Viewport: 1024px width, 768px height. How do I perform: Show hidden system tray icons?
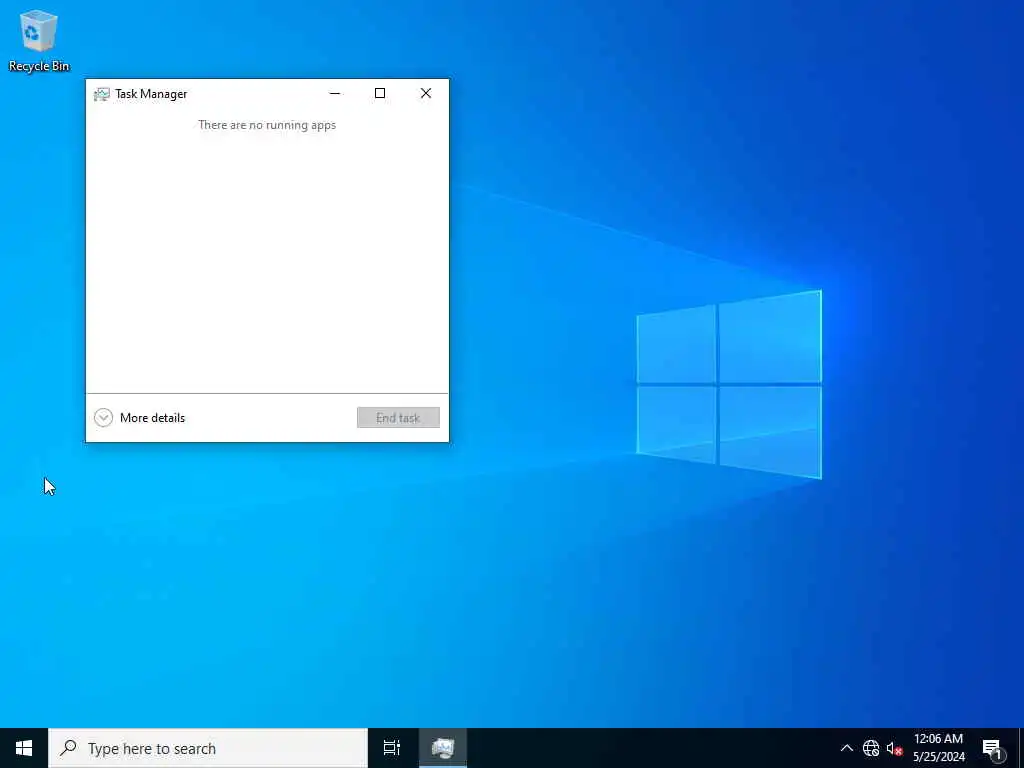click(x=846, y=748)
